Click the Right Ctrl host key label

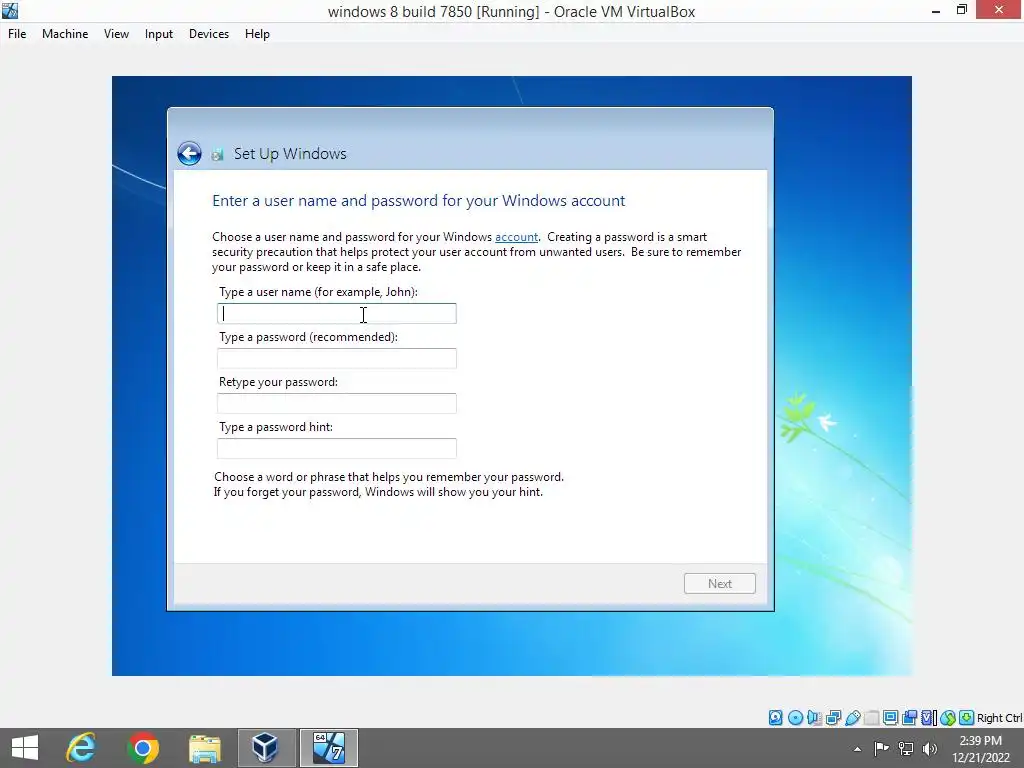tap(999, 718)
